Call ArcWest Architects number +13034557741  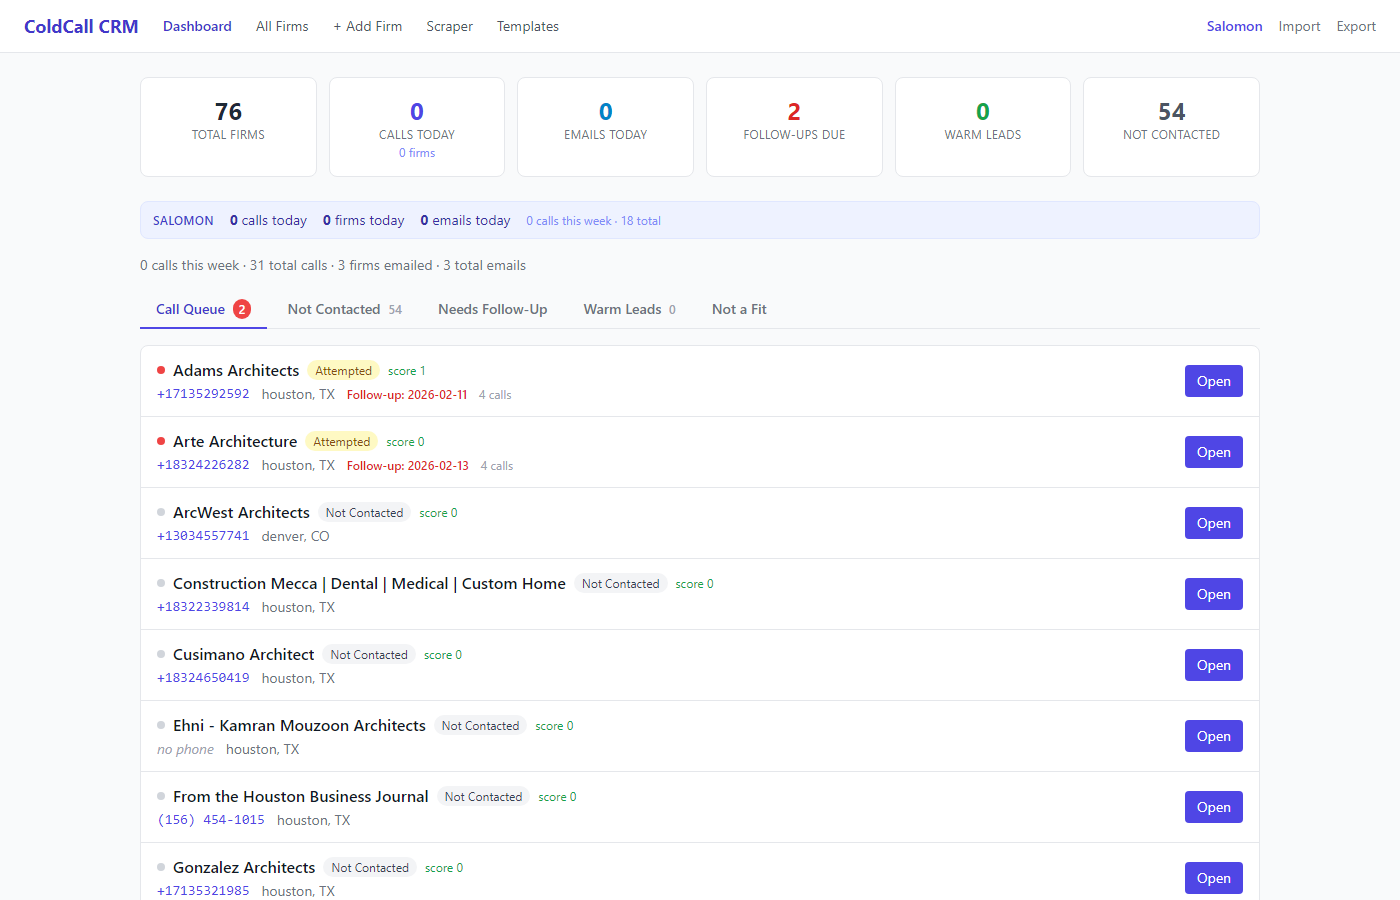coord(203,536)
